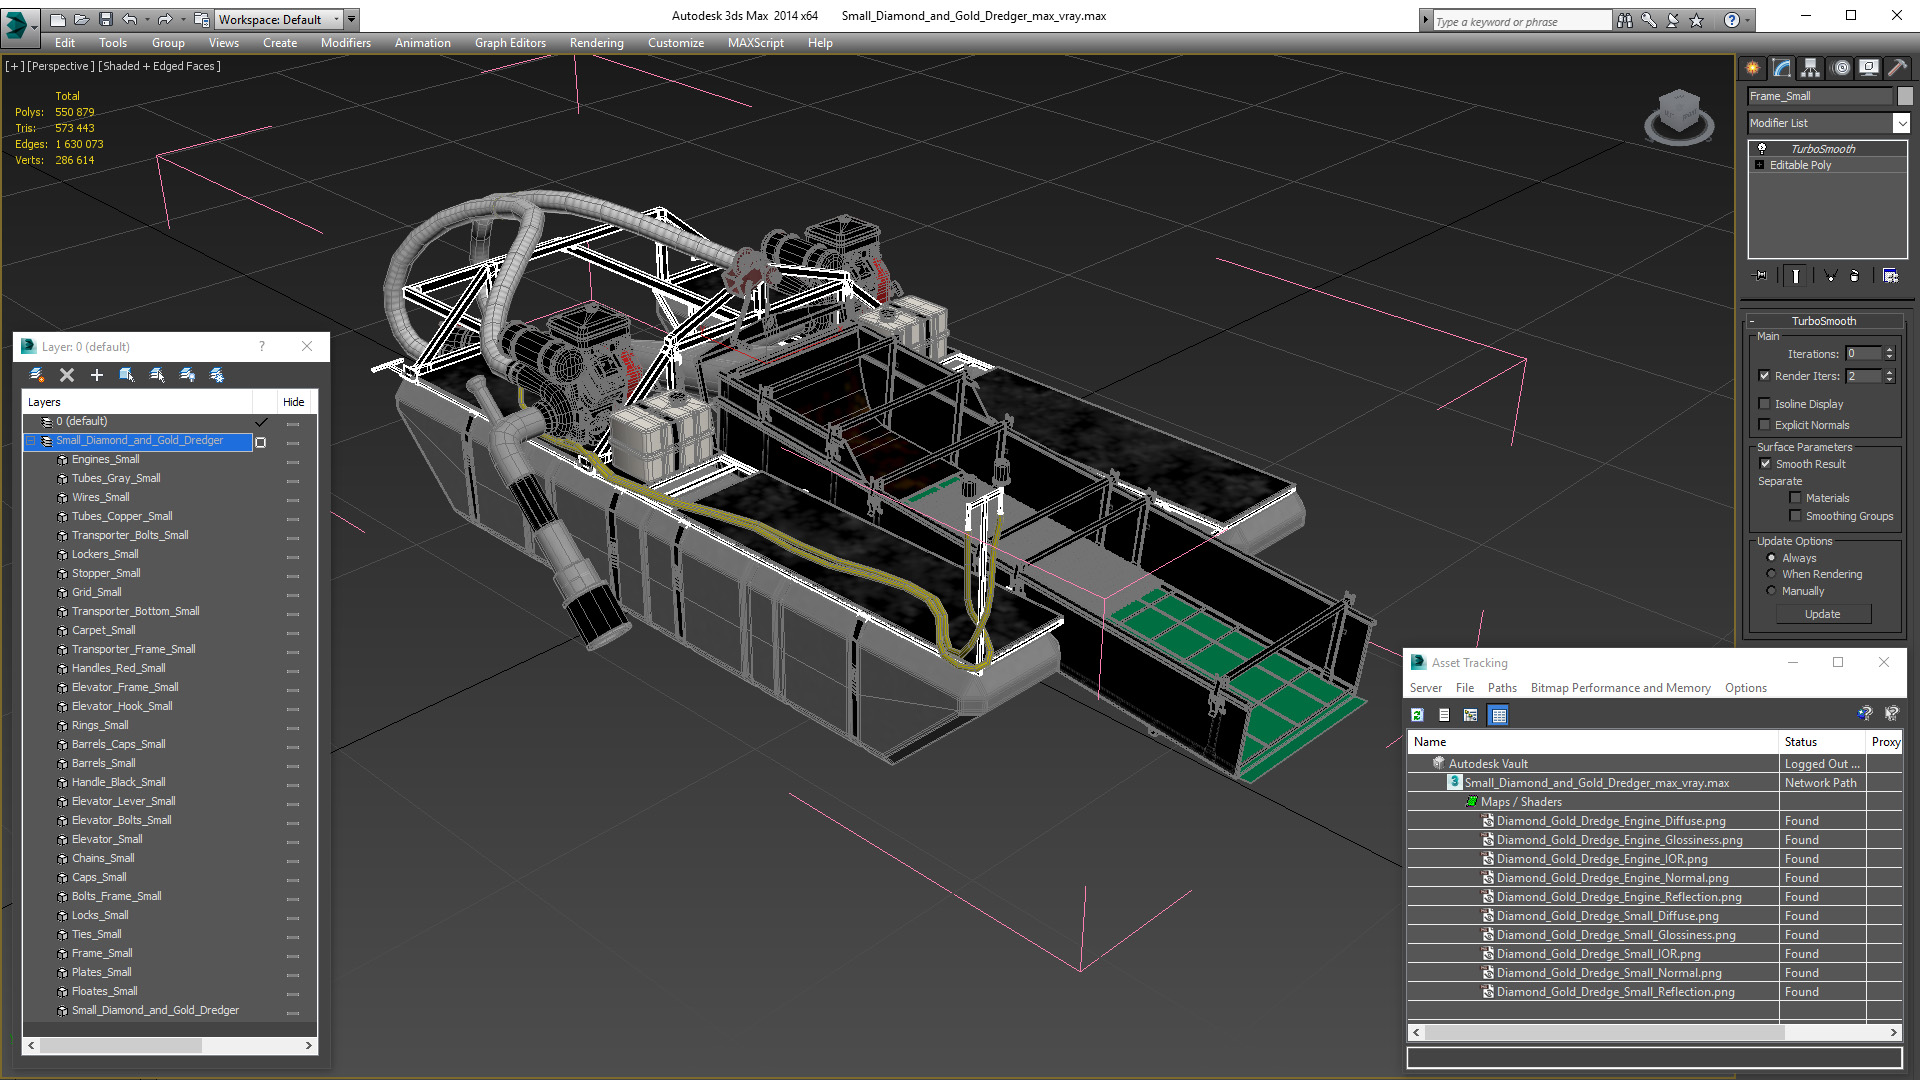Click Remove Modifier trash icon
The image size is (1920, 1080).
point(1855,276)
